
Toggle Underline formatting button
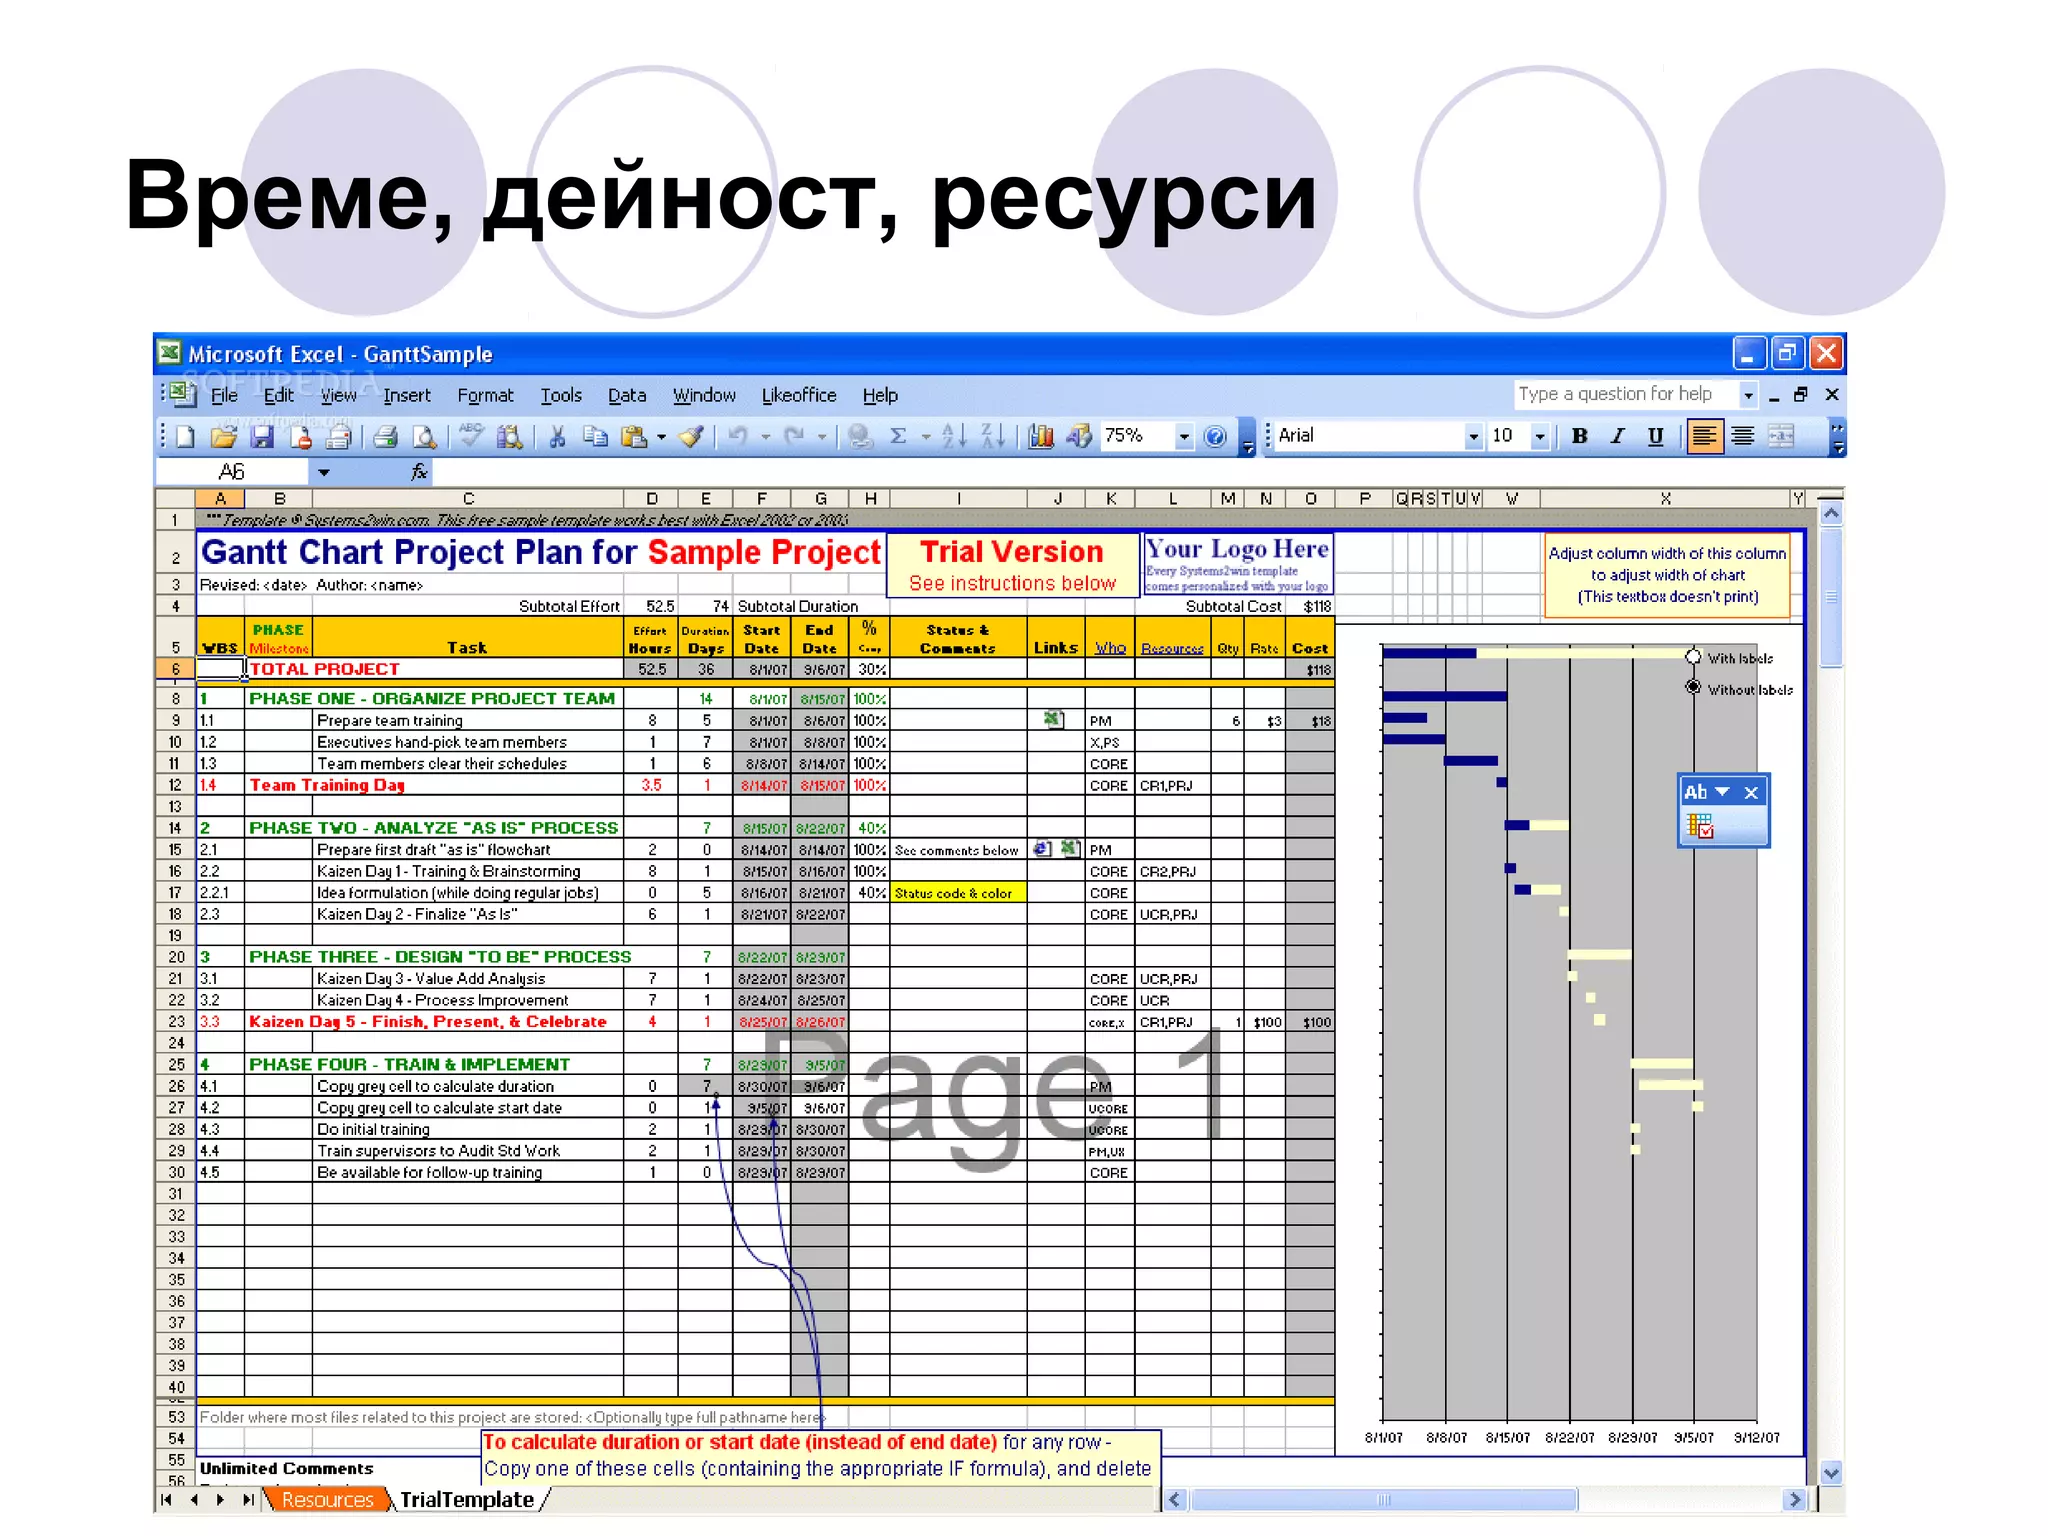coord(1655,436)
